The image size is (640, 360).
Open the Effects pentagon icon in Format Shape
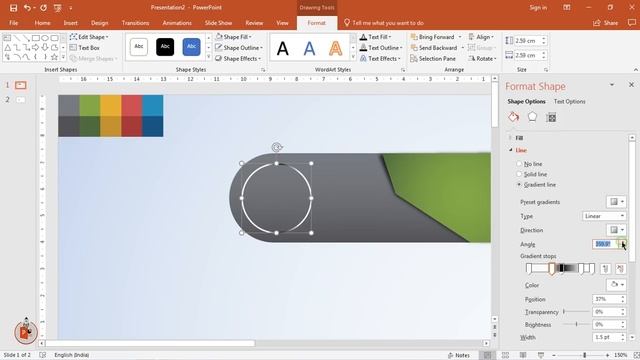click(x=532, y=117)
